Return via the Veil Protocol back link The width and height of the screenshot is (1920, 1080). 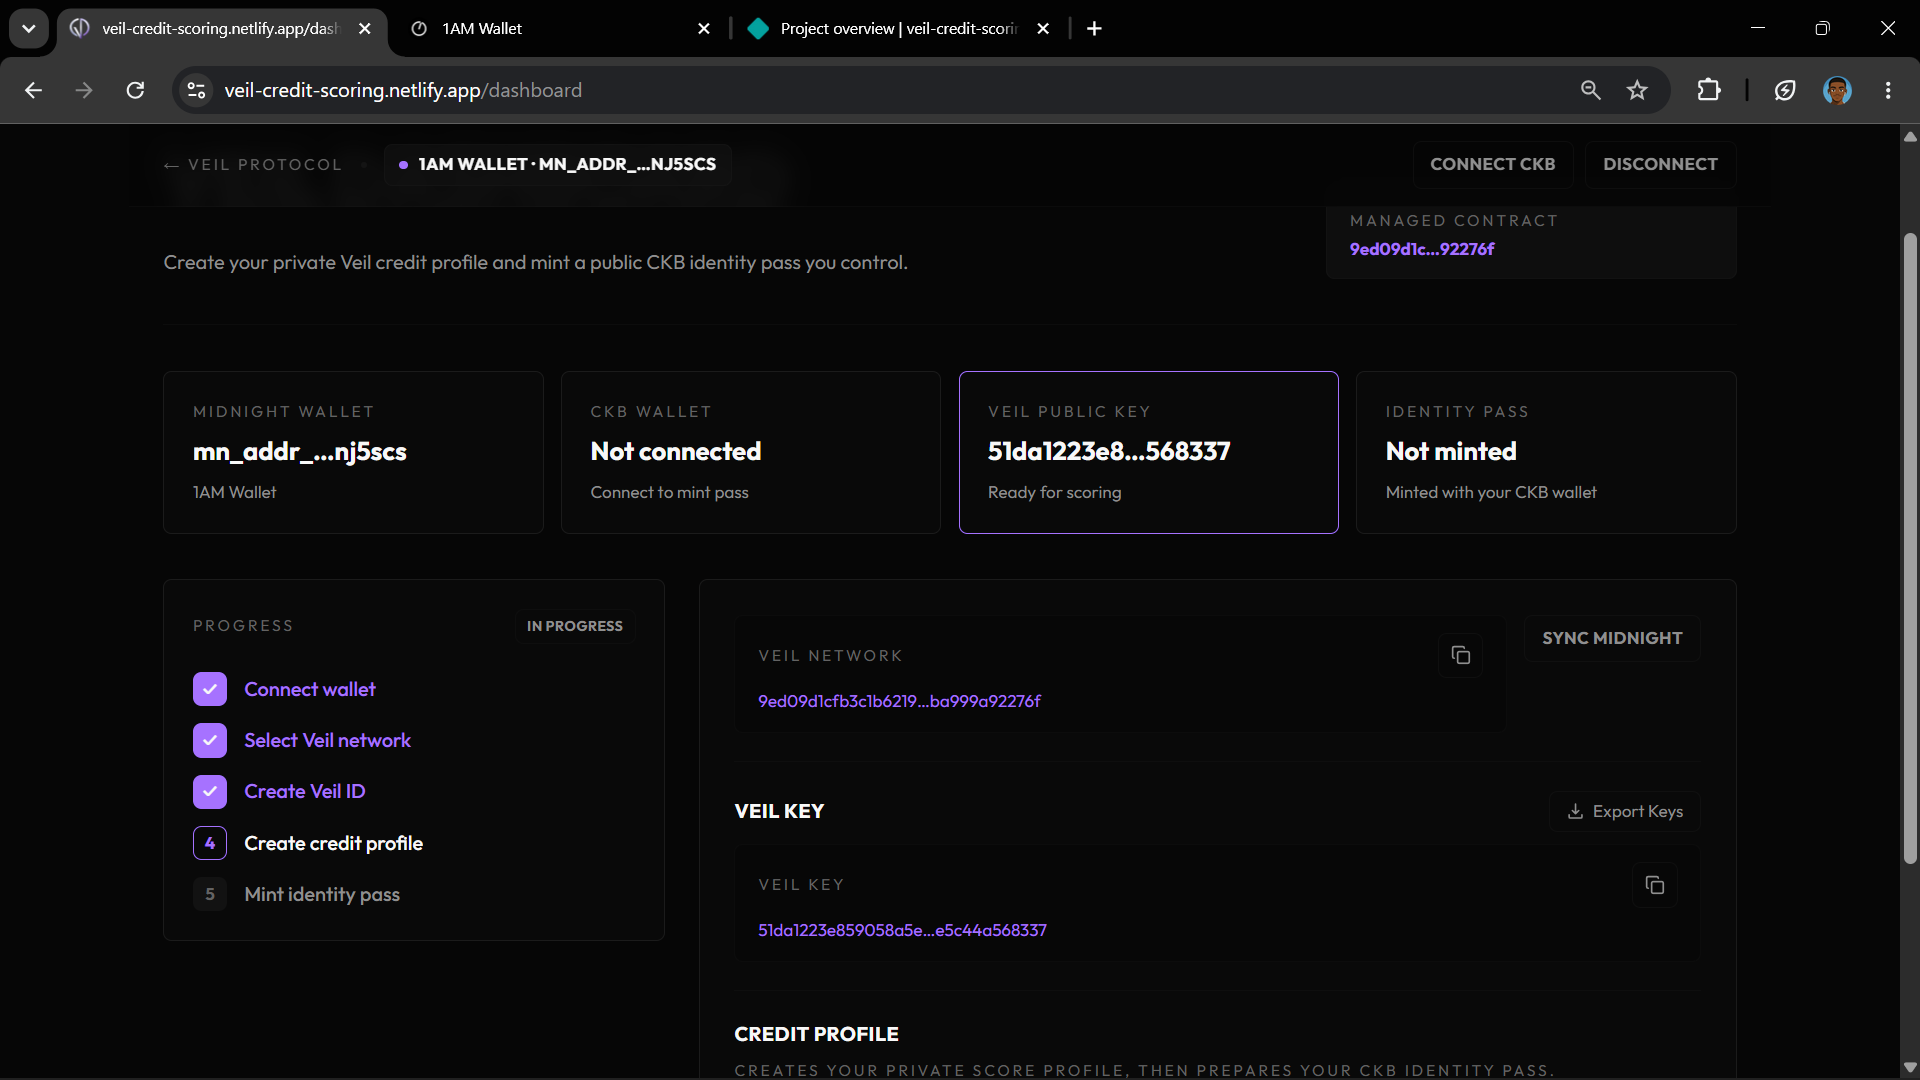(x=253, y=164)
